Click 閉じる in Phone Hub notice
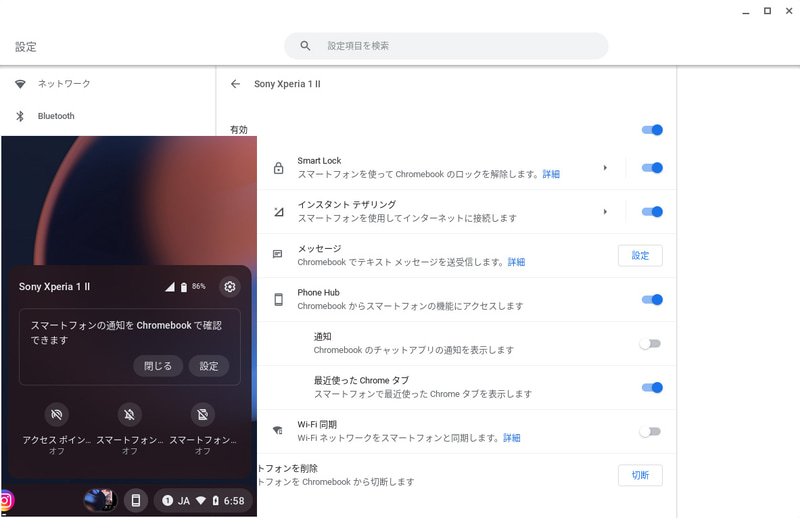800x518 pixels. [x=158, y=366]
